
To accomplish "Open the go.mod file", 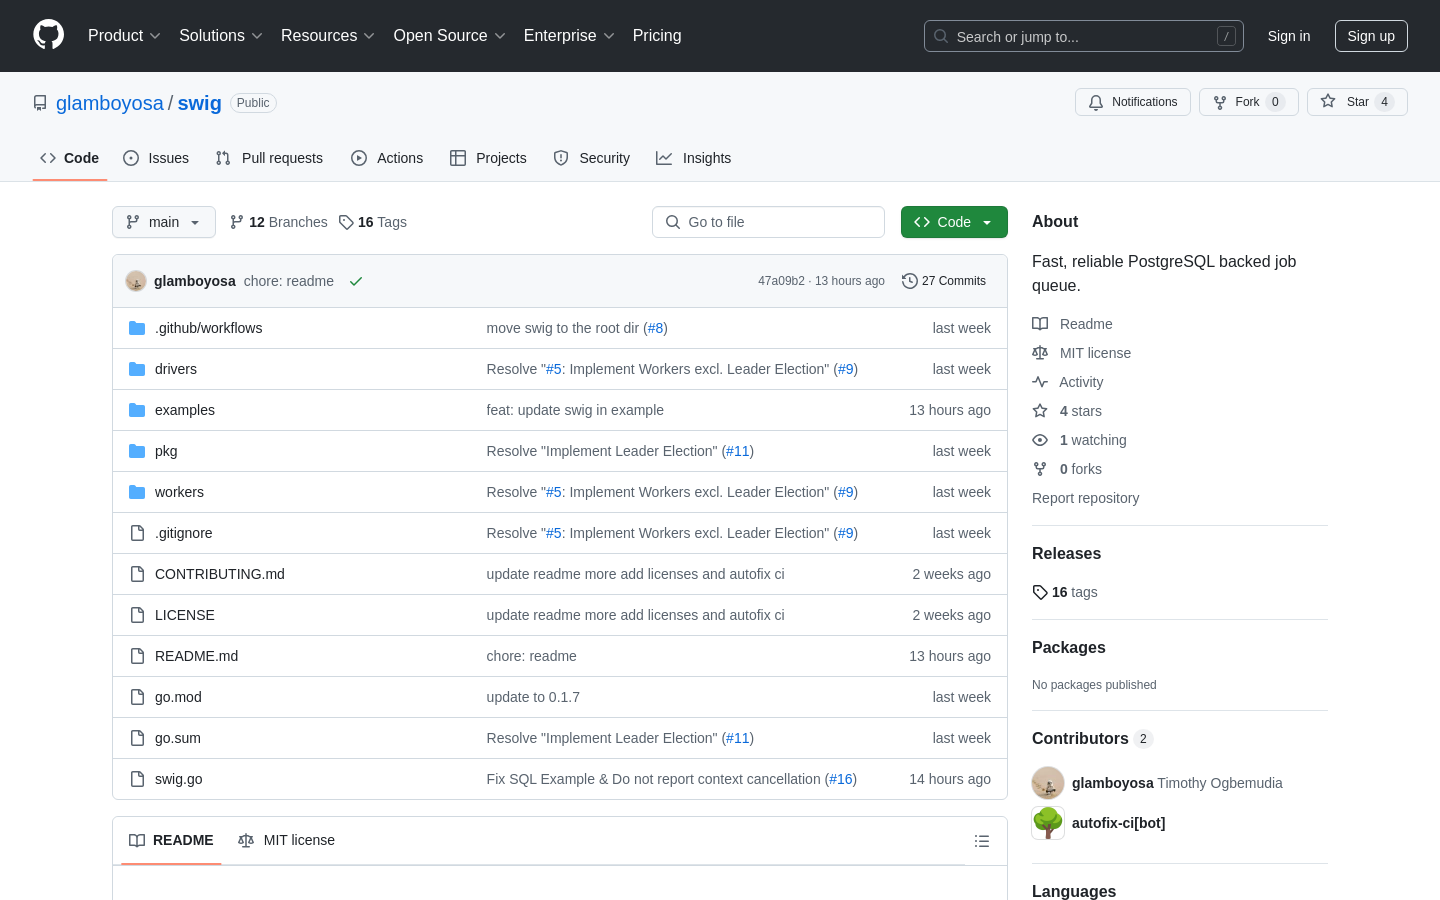I will 178,697.
